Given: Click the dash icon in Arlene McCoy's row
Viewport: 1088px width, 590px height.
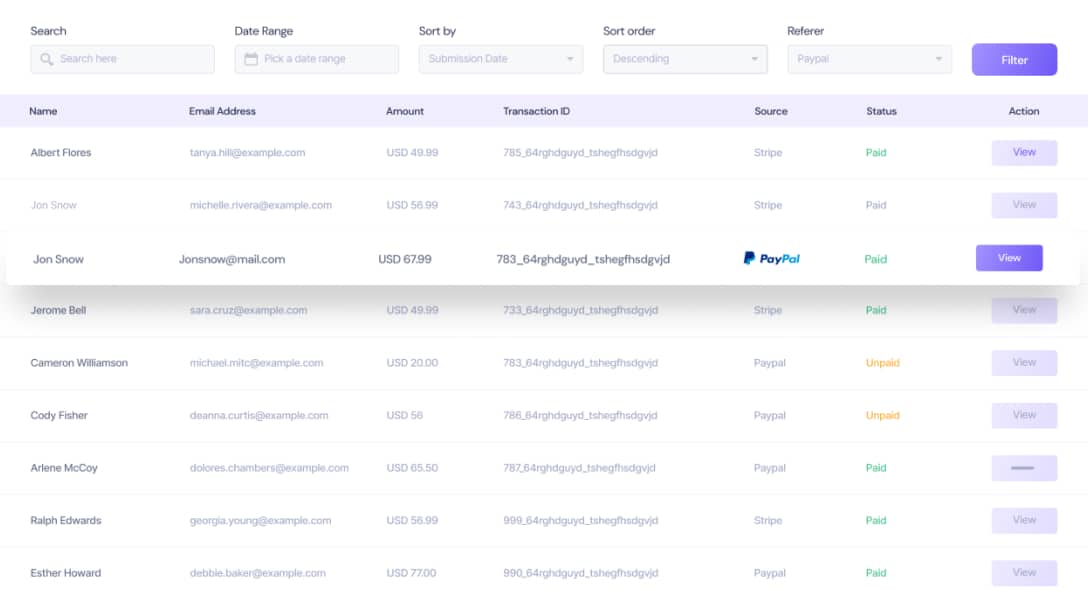Looking at the screenshot, I should (x=1023, y=468).
